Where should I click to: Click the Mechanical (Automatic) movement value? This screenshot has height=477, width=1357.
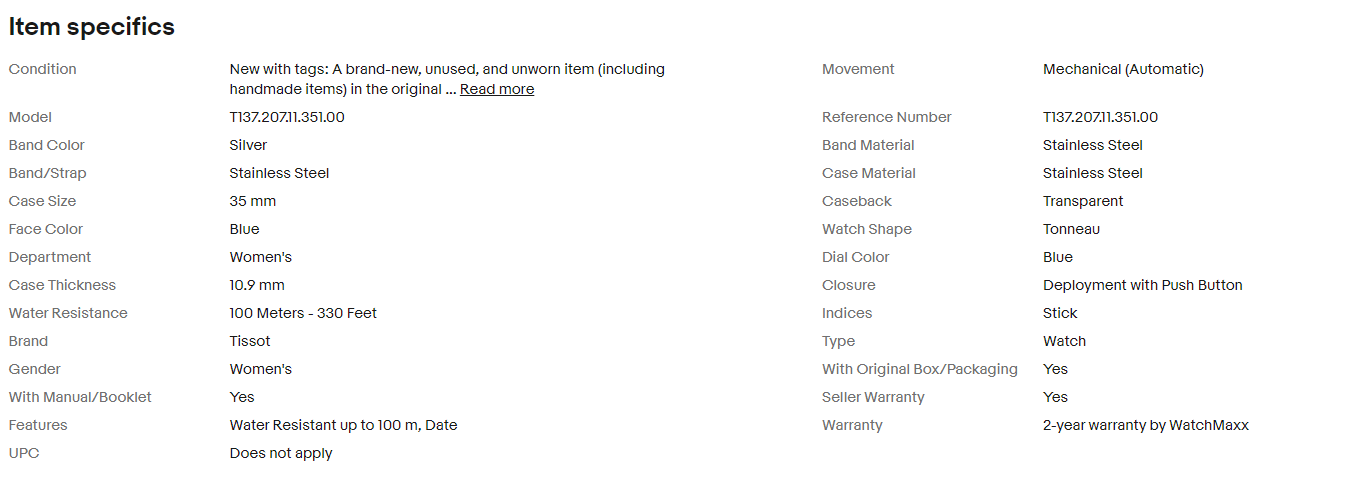(x=1123, y=69)
